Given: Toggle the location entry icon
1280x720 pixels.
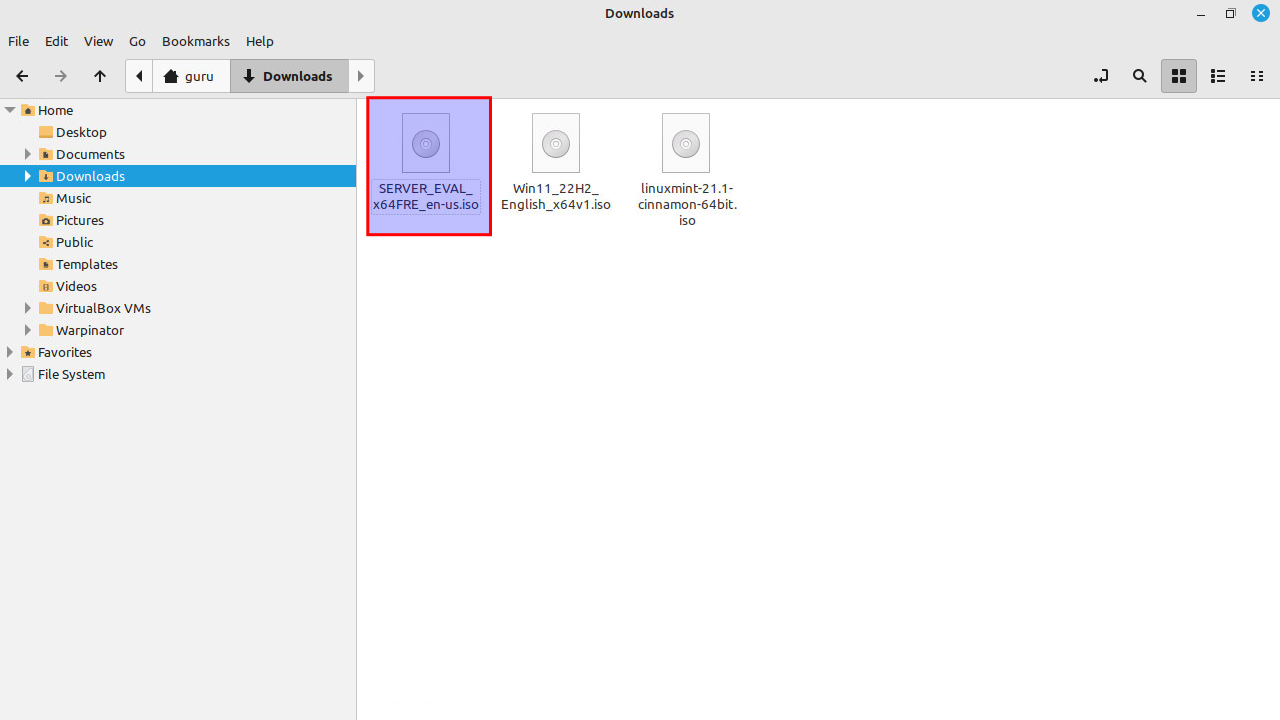Looking at the screenshot, I should tap(1101, 76).
